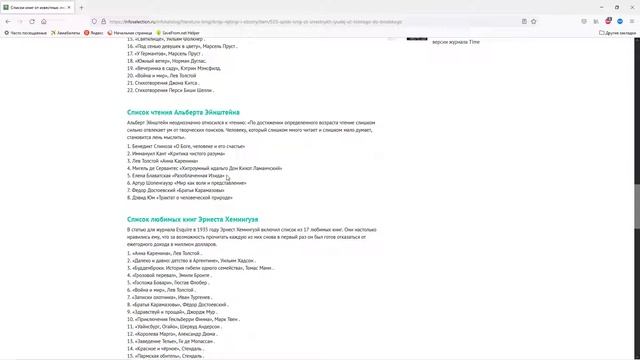Focus the address bar URL

pyautogui.click(x=256, y=22)
